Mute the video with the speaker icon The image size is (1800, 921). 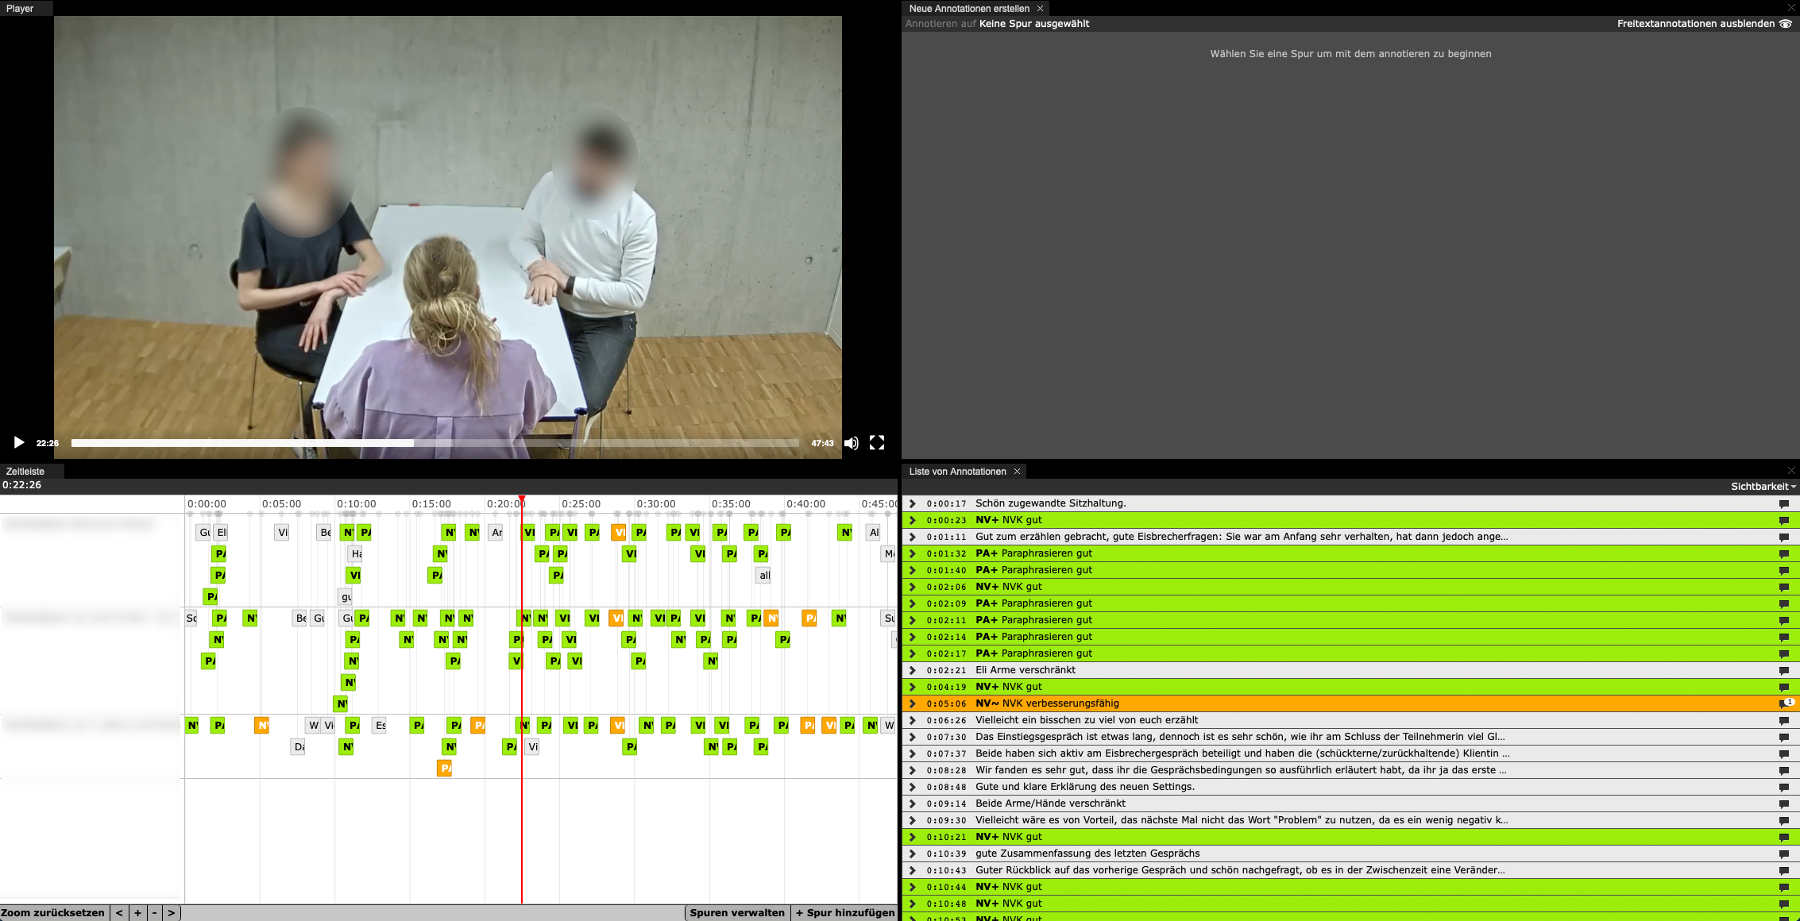point(851,443)
